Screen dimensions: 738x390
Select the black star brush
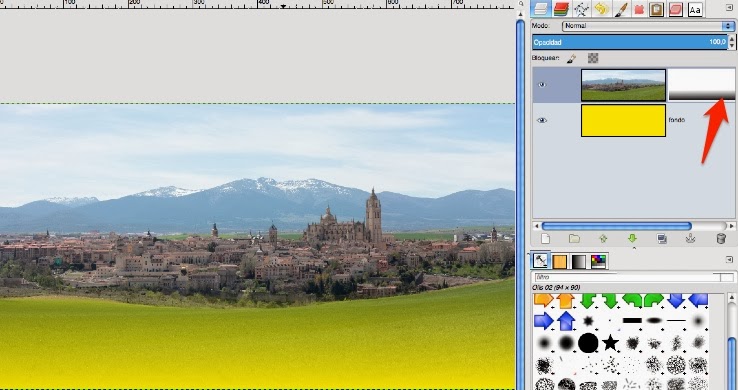tap(610, 342)
